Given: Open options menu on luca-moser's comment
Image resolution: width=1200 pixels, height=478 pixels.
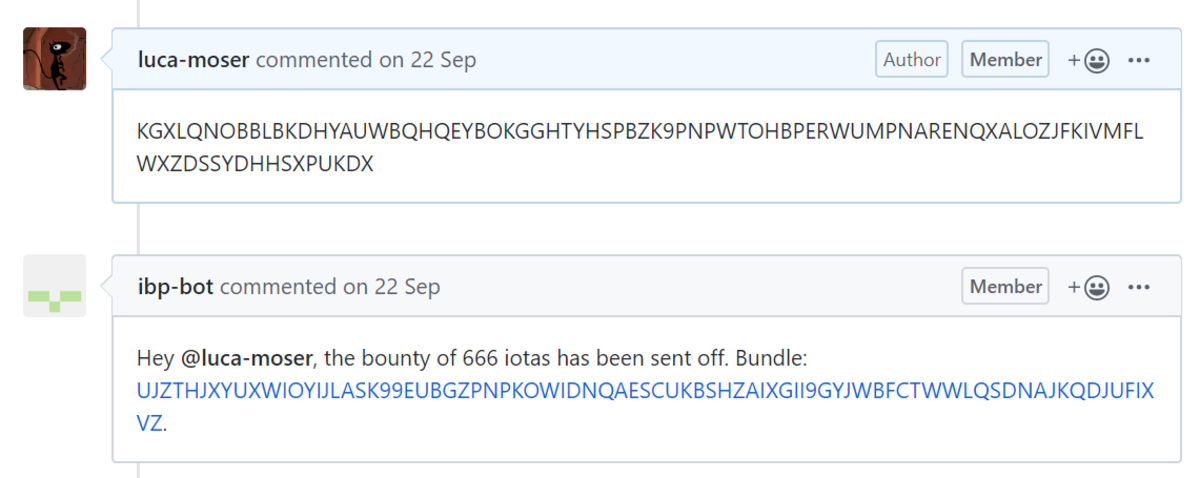Looking at the screenshot, I should (x=1139, y=60).
